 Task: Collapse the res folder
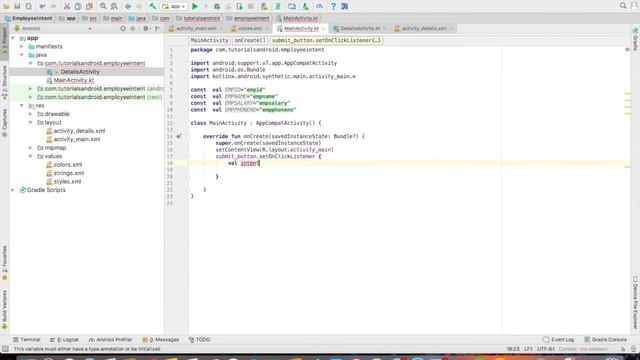click(22, 106)
